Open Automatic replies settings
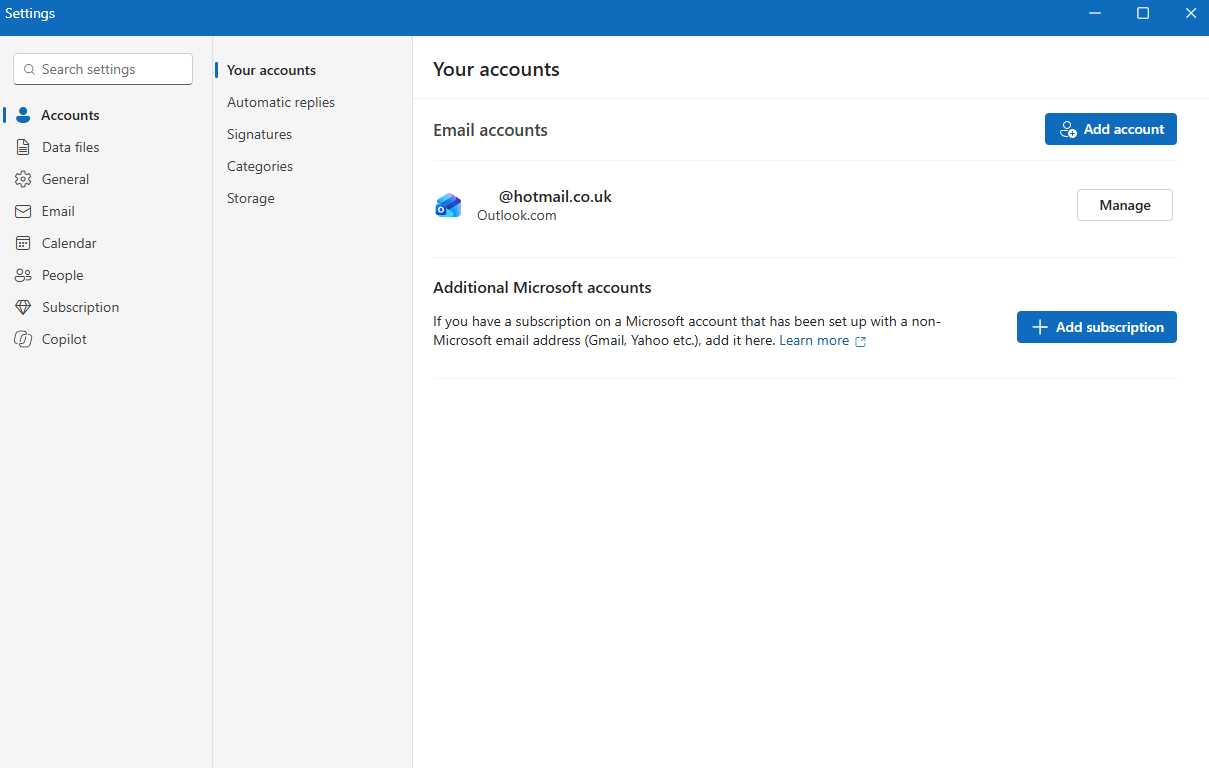1209x768 pixels. coord(281,102)
